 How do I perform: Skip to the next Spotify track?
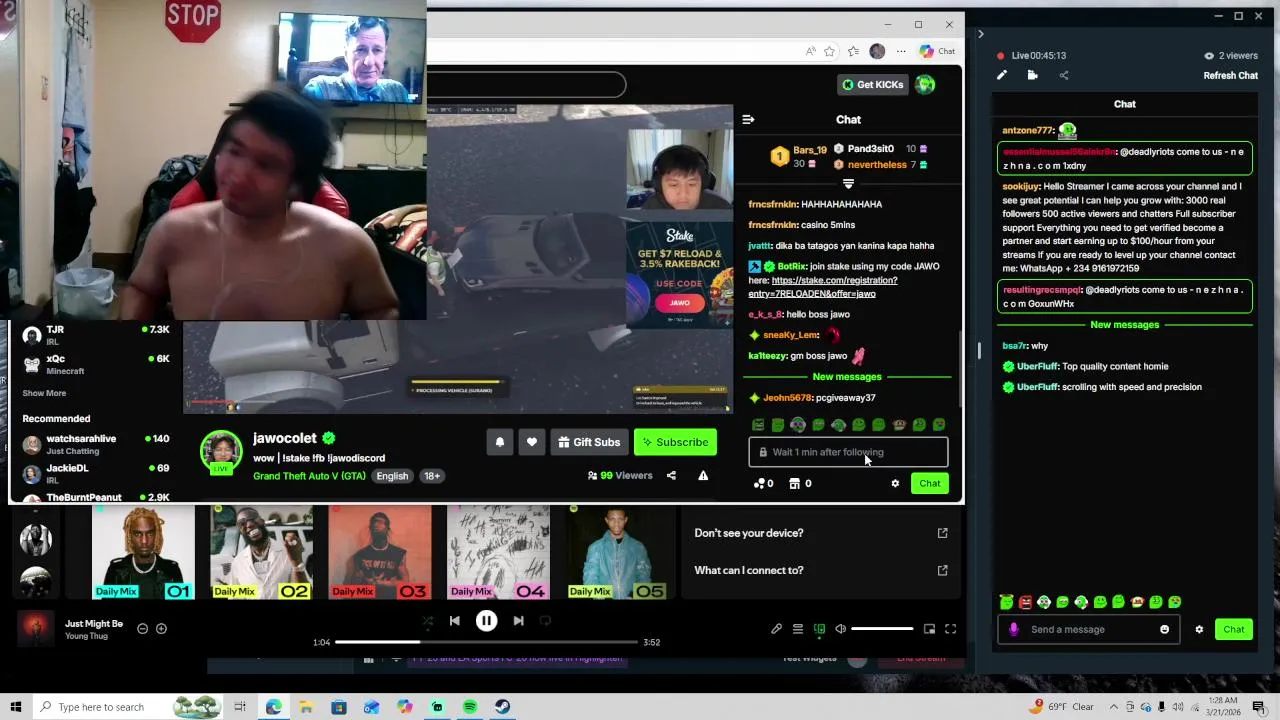tap(518, 621)
